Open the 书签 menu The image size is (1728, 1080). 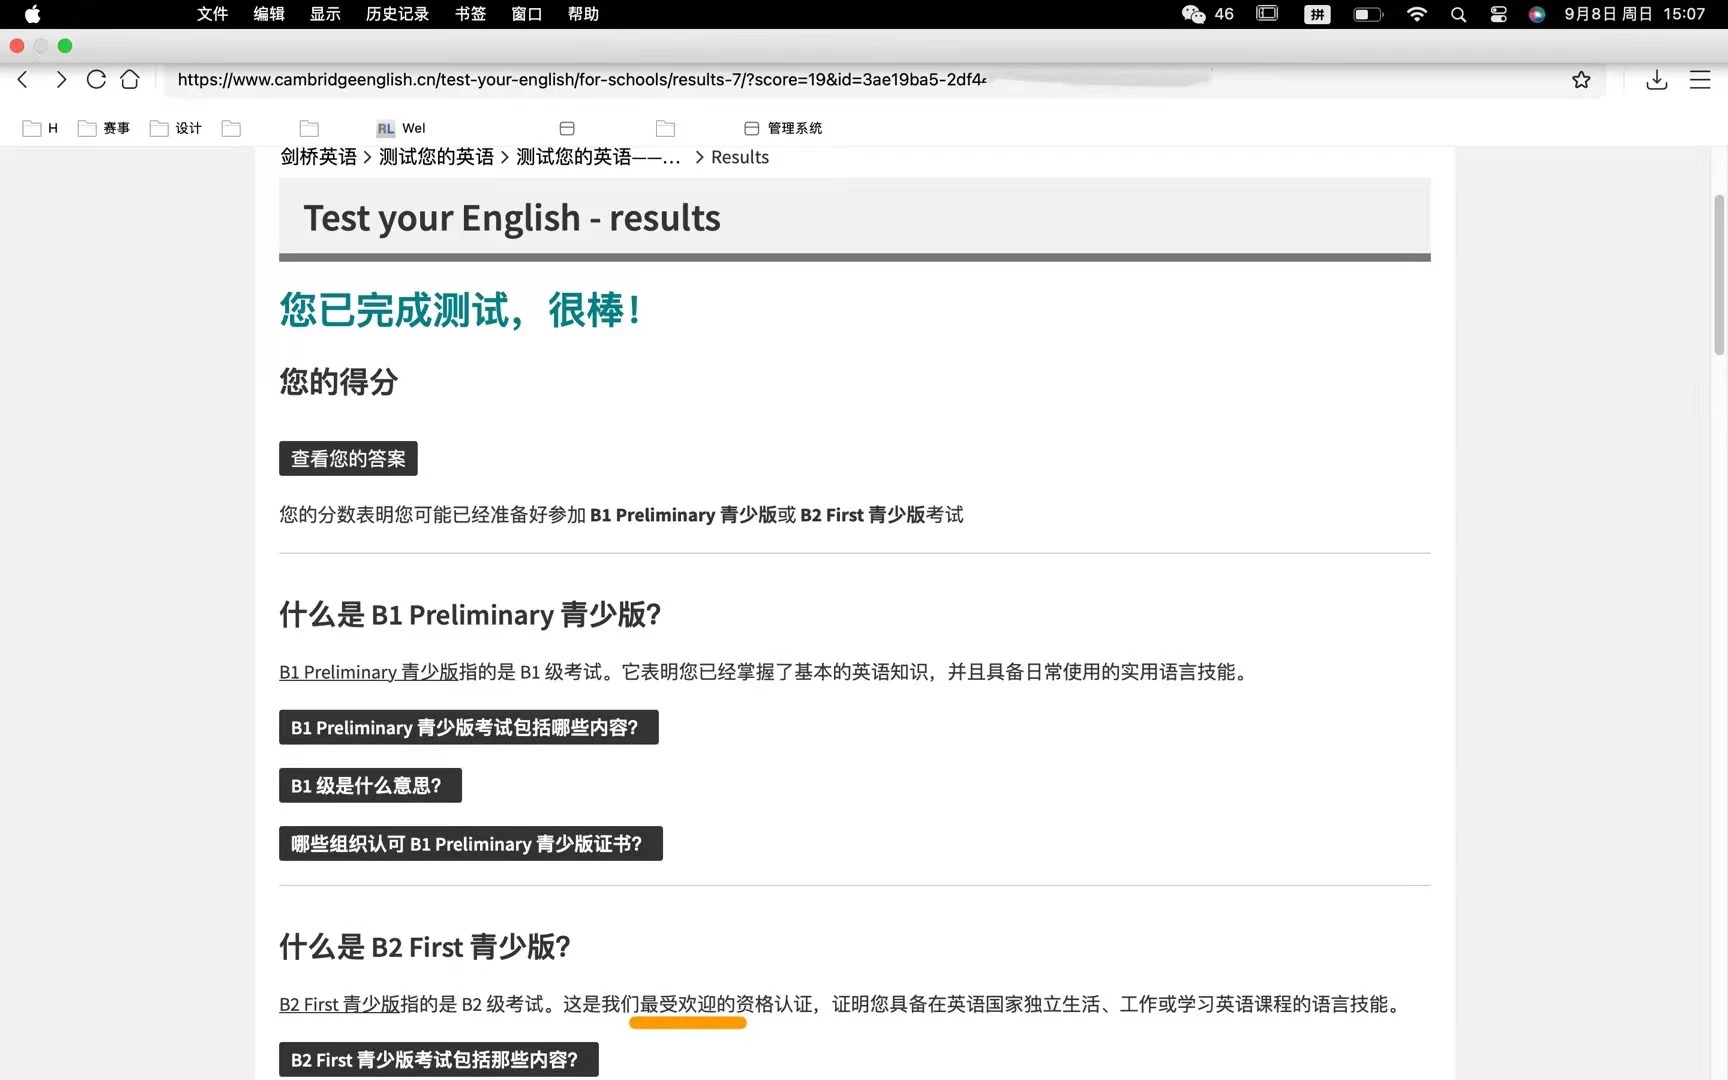pos(470,14)
